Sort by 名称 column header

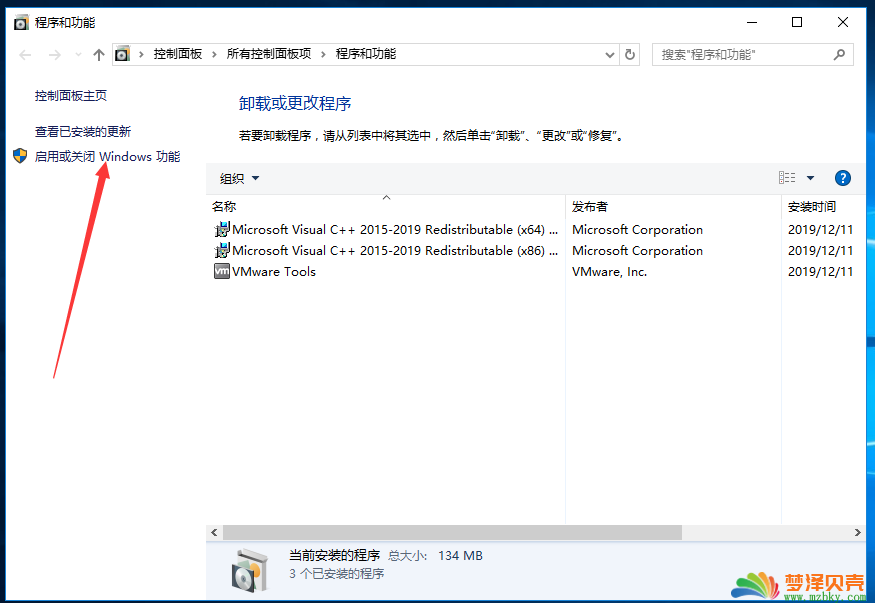click(x=386, y=207)
